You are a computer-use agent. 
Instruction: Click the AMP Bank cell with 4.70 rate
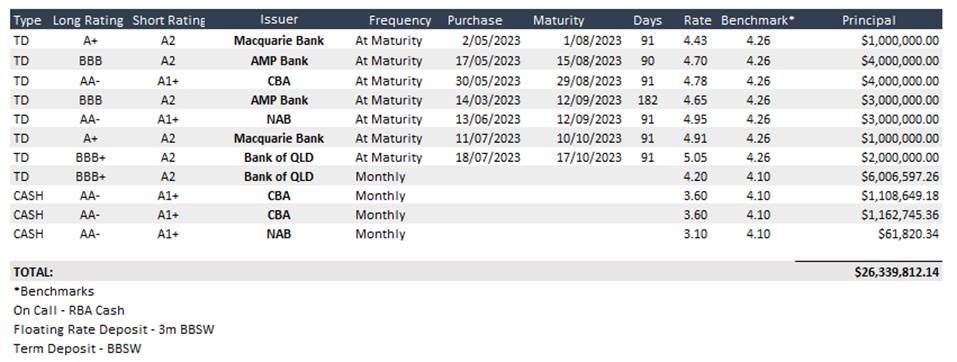(279, 61)
